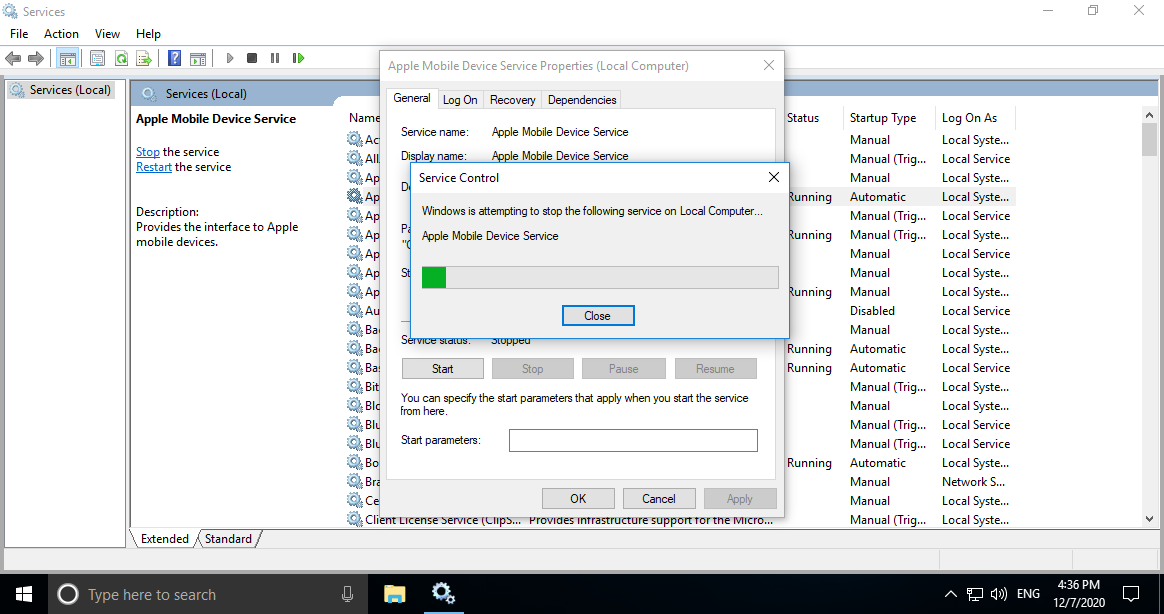Click the services list scrollbar down arrow
The height and width of the screenshot is (614, 1164).
pos(1149,519)
